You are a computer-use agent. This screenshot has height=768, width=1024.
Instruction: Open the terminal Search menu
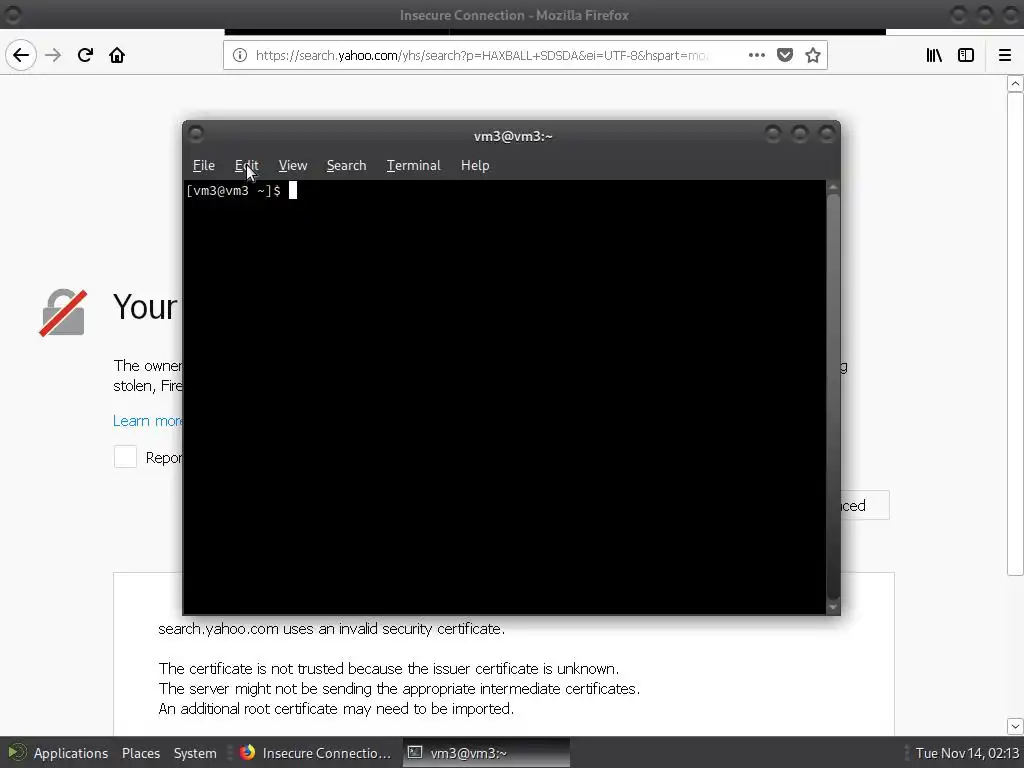coord(346,165)
